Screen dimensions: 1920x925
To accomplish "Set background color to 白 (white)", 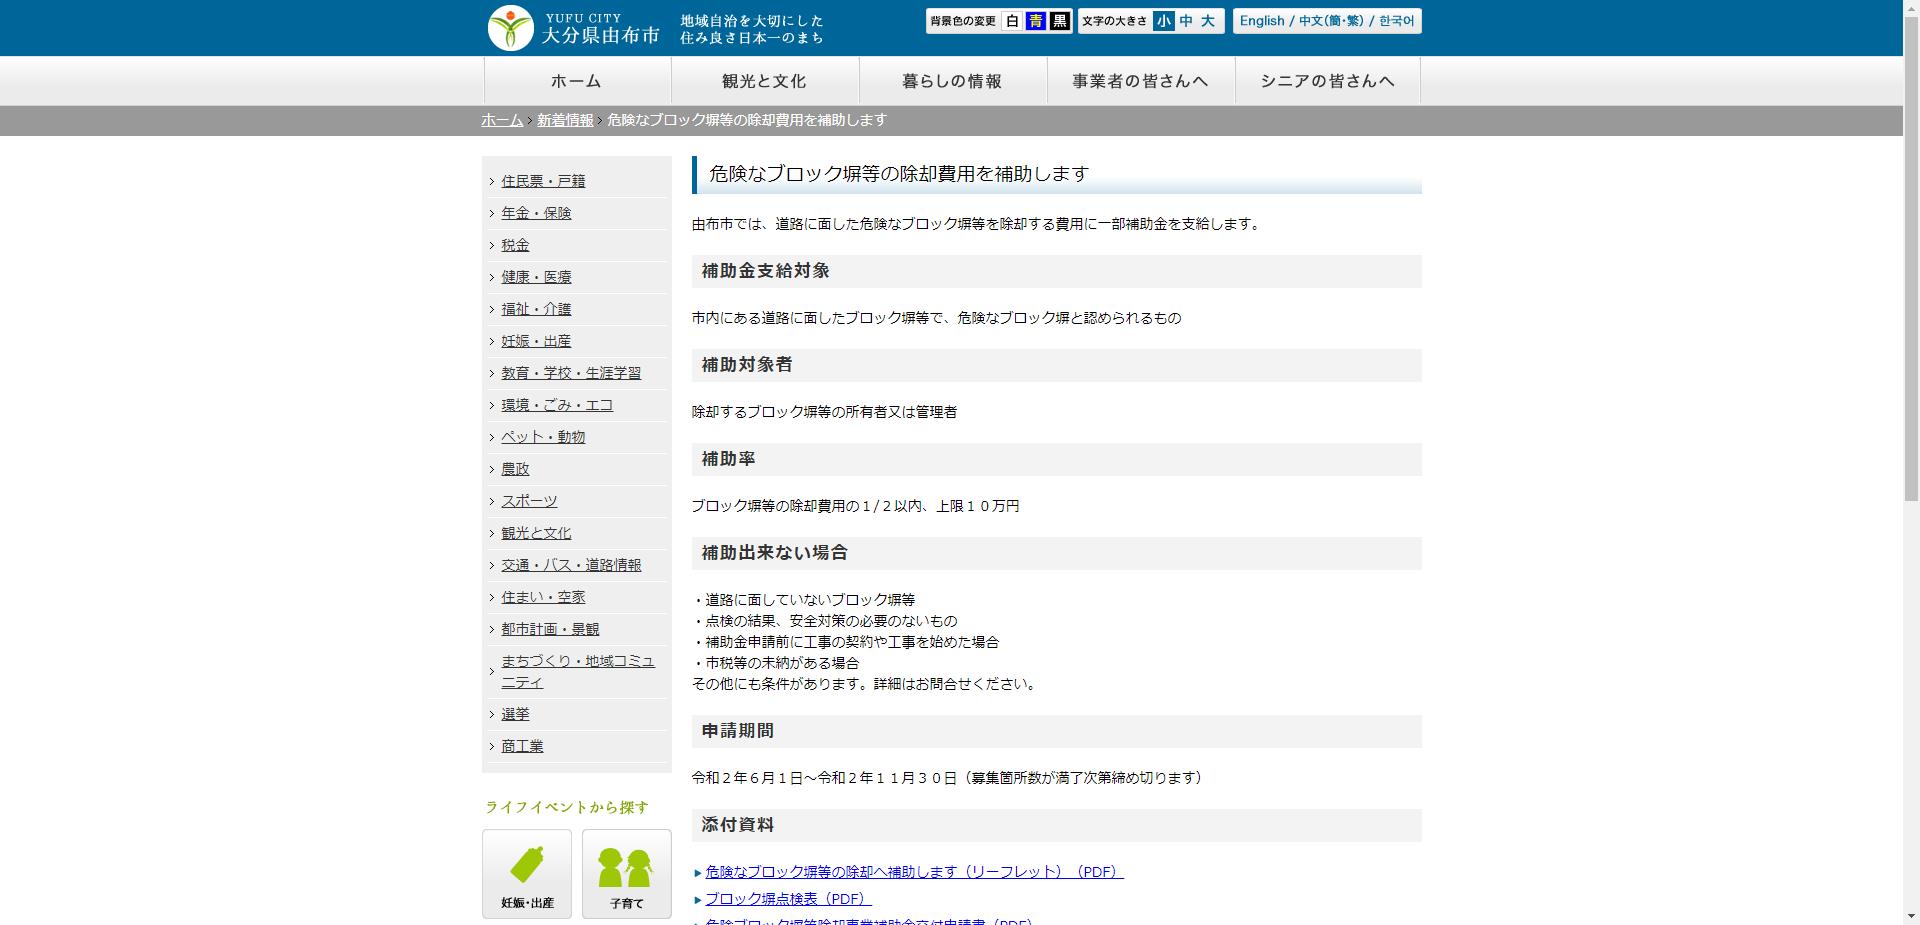I will click(1013, 21).
